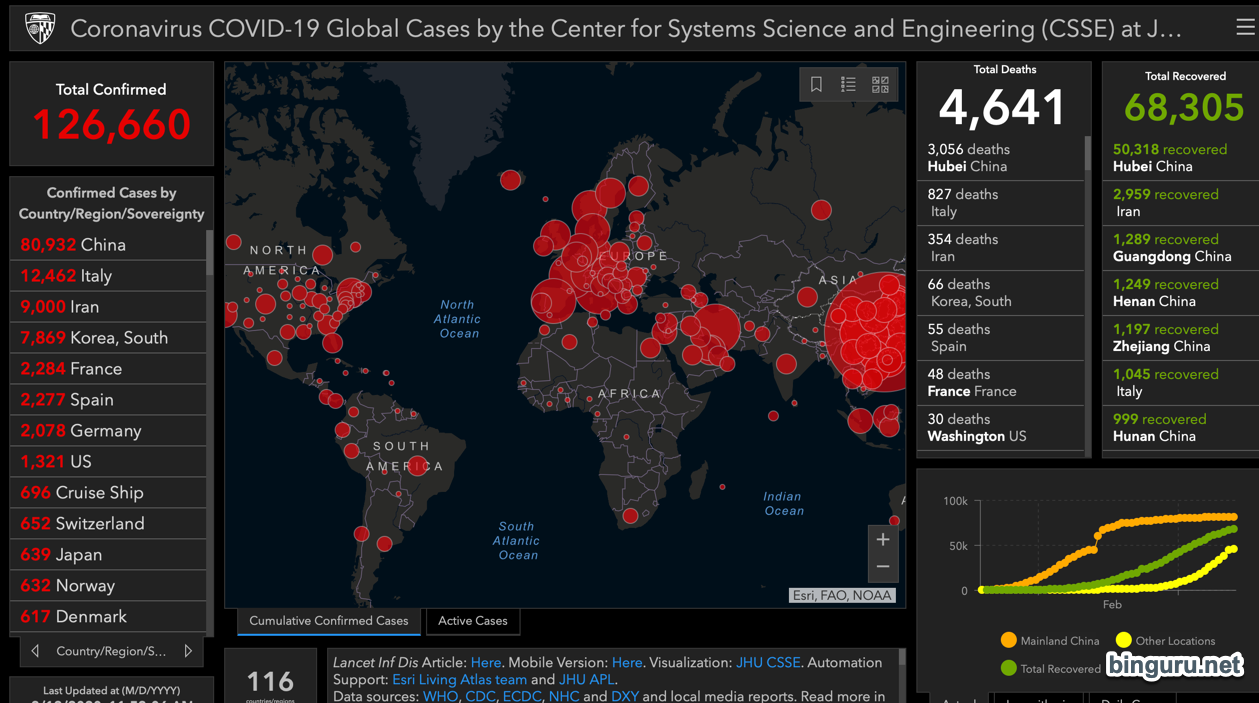Zoom out on the map with minus
The height and width of the screenshot is (703, 1259).
click(883, 567)
